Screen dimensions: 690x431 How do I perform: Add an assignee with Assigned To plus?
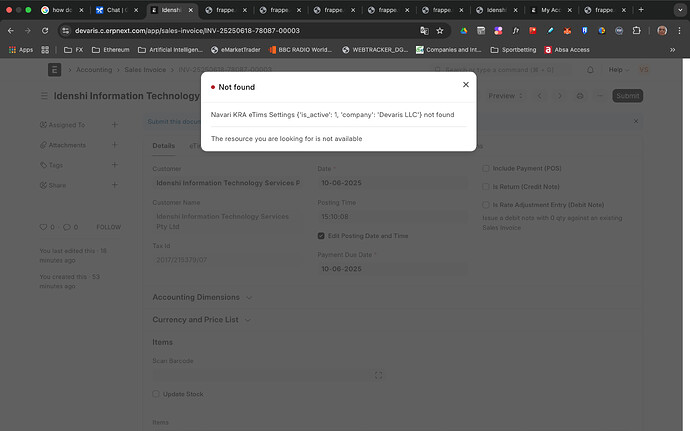click(x=115, y=125)
